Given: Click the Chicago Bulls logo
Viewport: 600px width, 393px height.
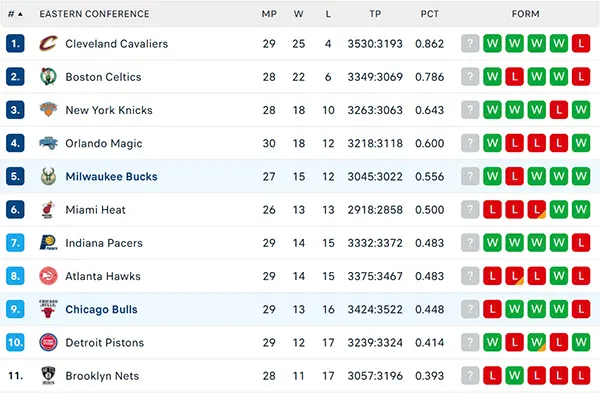Looking at the screenshot, I should (x=48, y=309).
